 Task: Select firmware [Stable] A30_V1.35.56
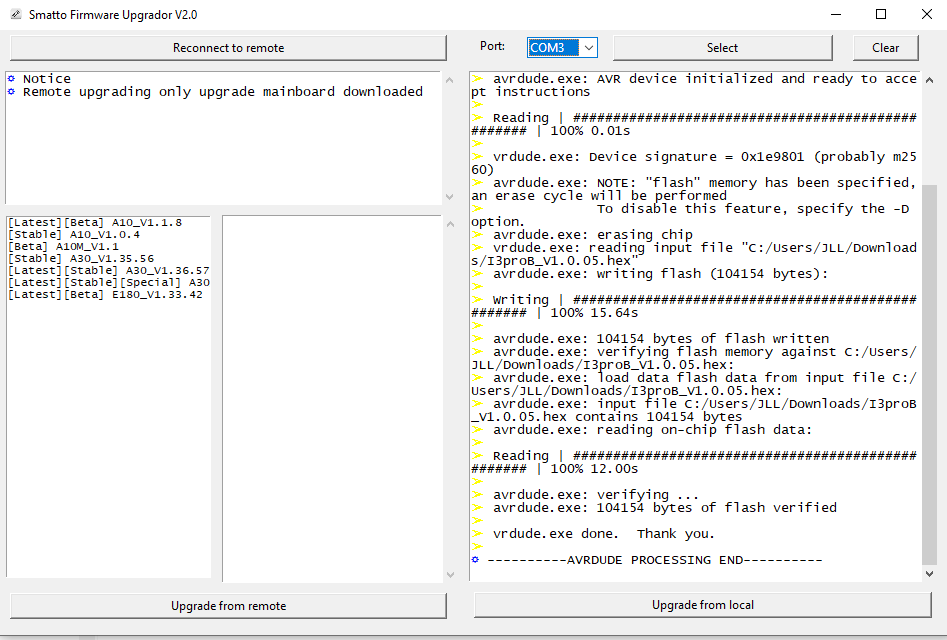[81, 258]
